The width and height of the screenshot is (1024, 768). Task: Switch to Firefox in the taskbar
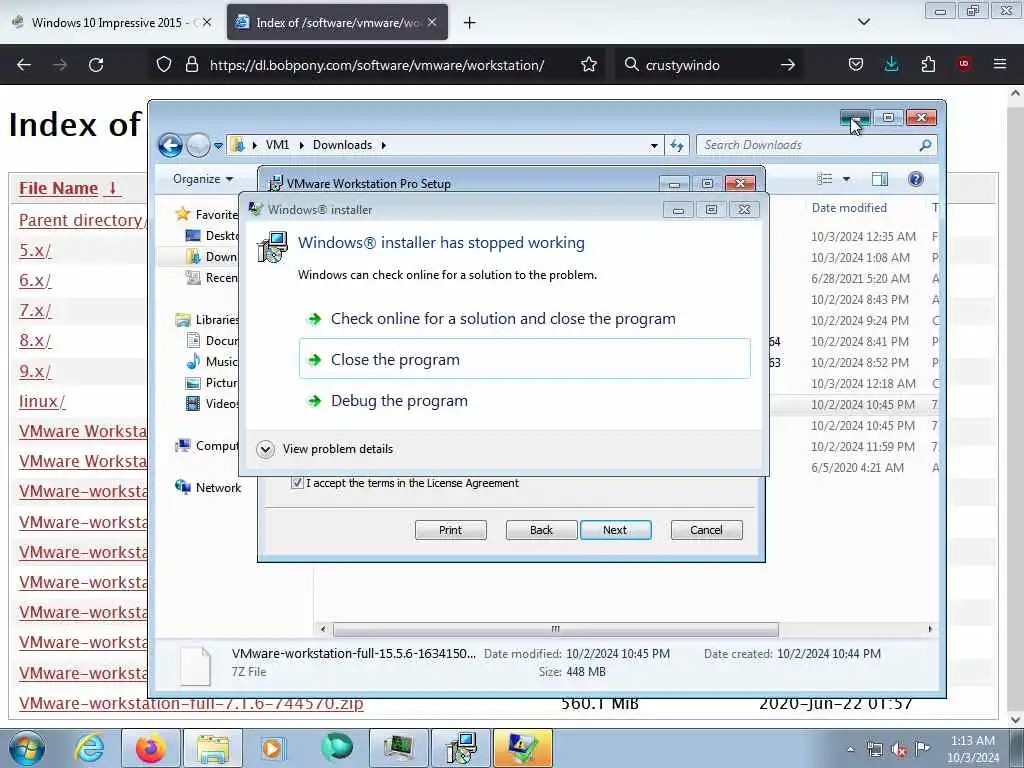click(x=151, y=748)
